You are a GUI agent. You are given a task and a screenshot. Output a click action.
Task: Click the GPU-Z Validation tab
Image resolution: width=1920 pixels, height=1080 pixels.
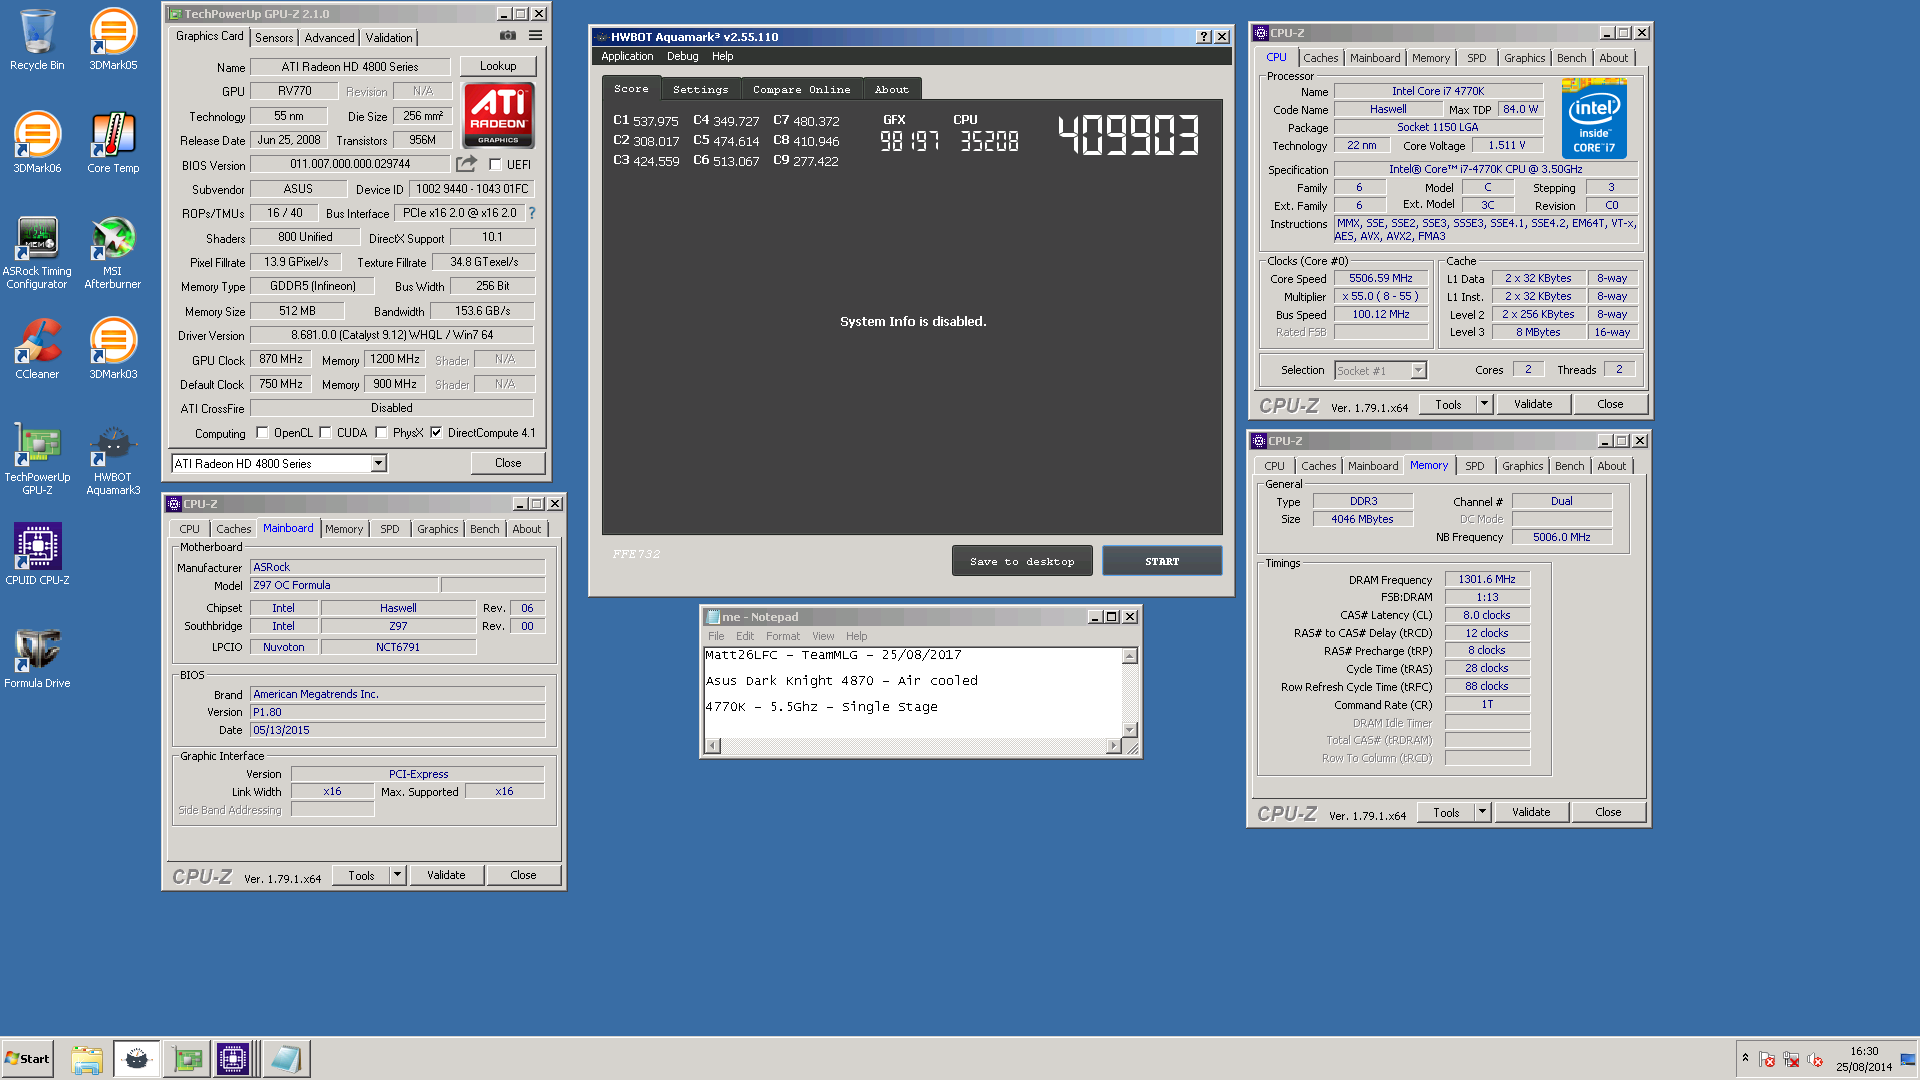click(389, 37)
